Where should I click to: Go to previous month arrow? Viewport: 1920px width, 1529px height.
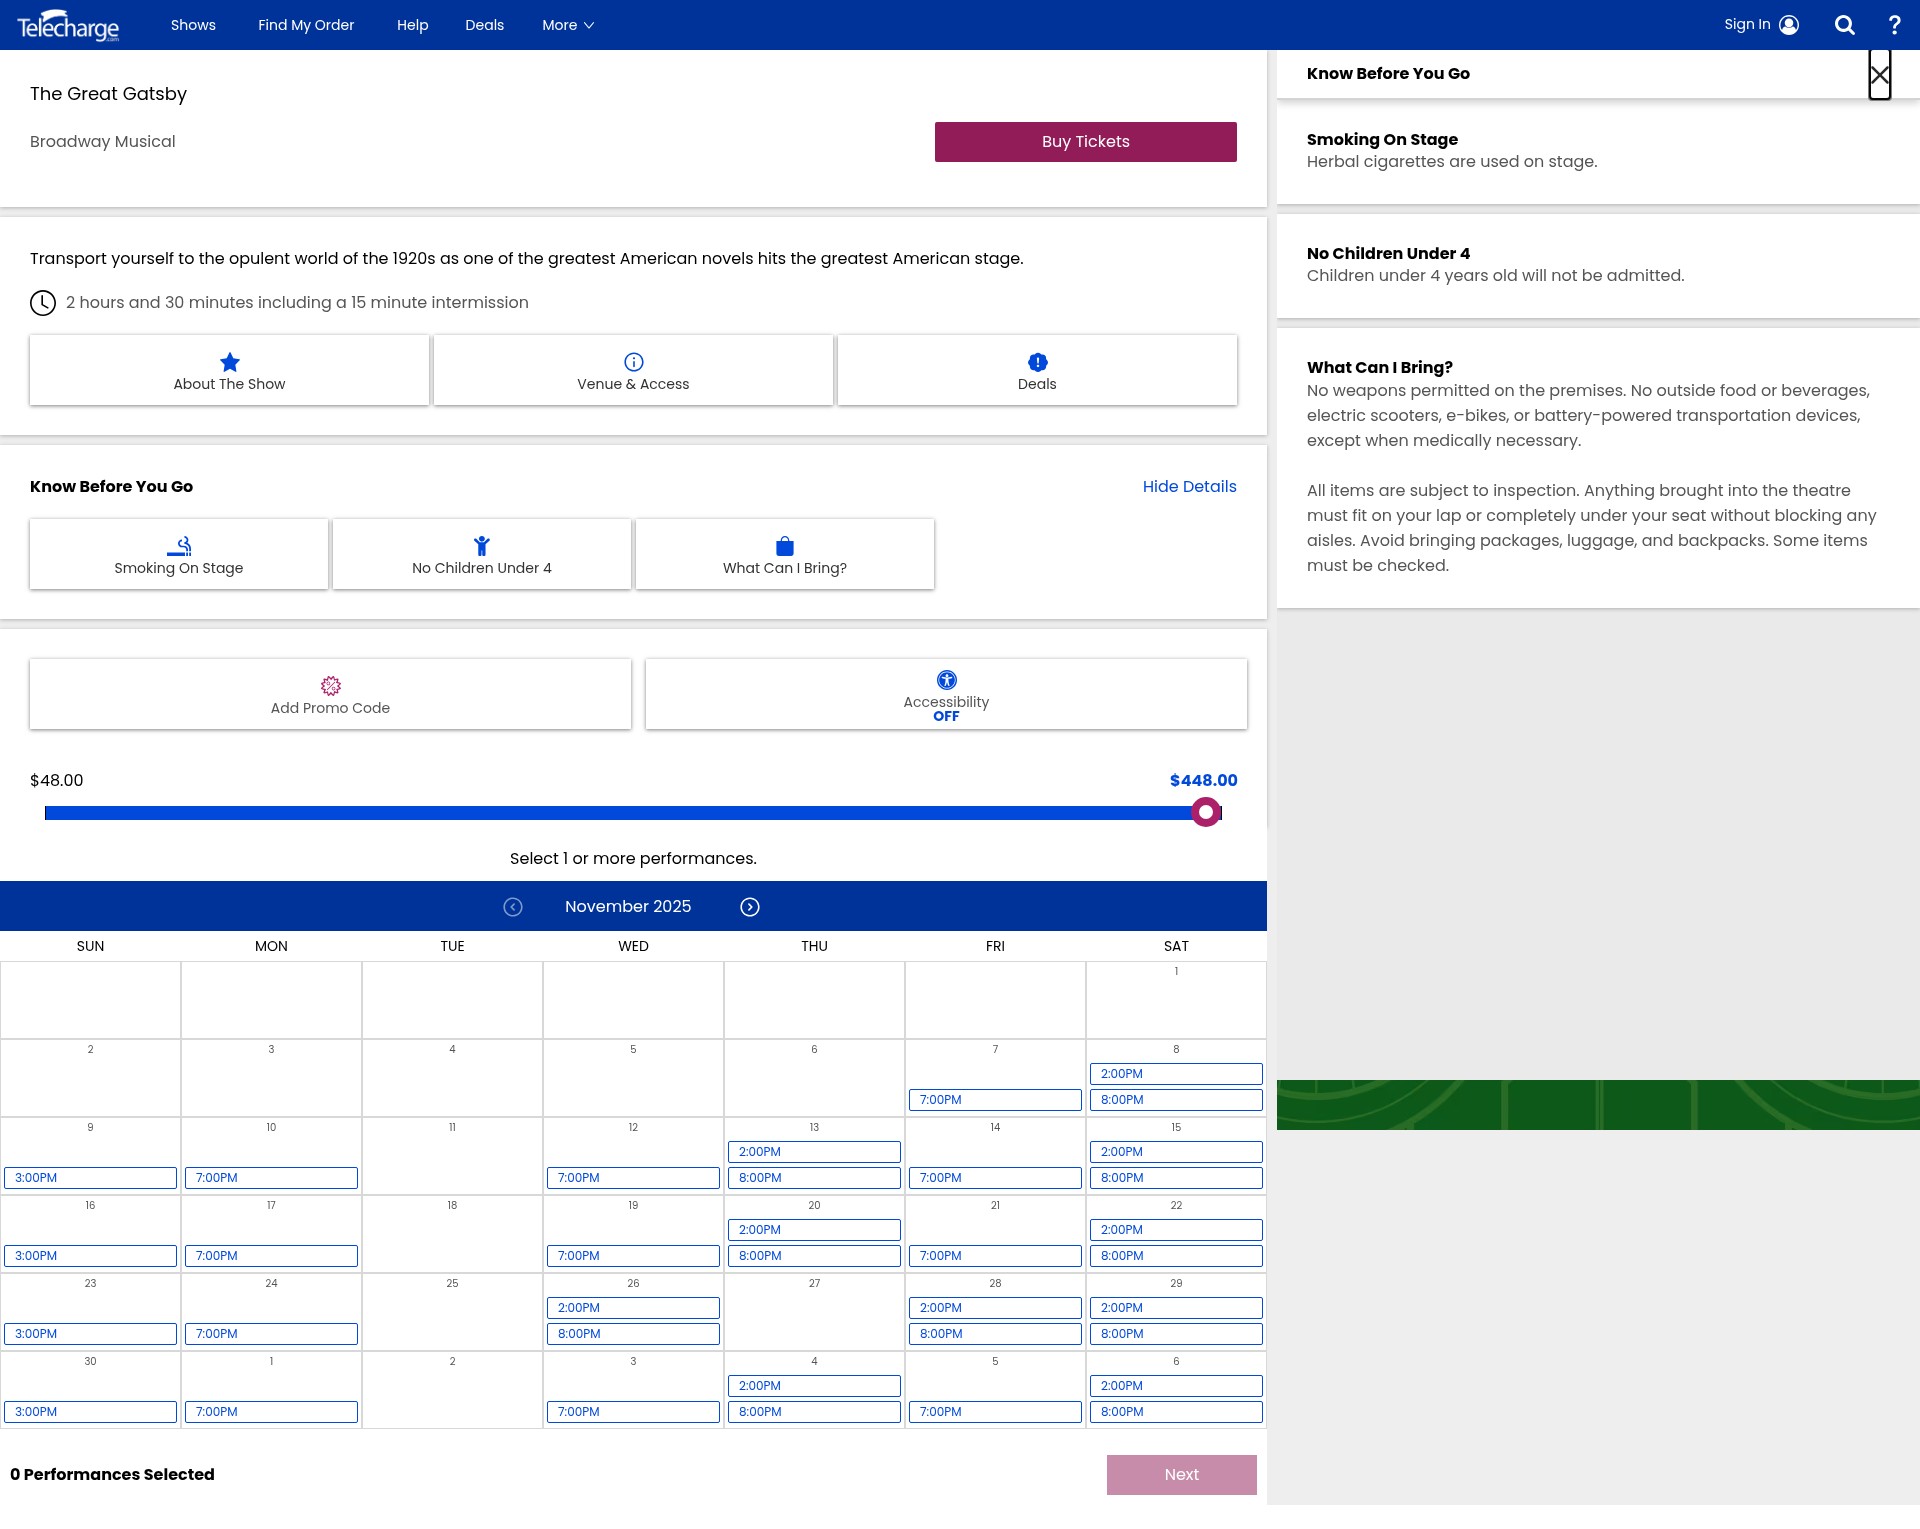(x=513, y=907)
